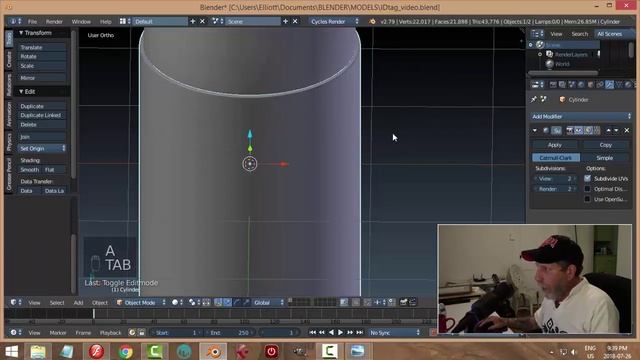Jump to the first frame
This screenshot has width=640, height=360.
pyautogui.click(x=312, y=333)
